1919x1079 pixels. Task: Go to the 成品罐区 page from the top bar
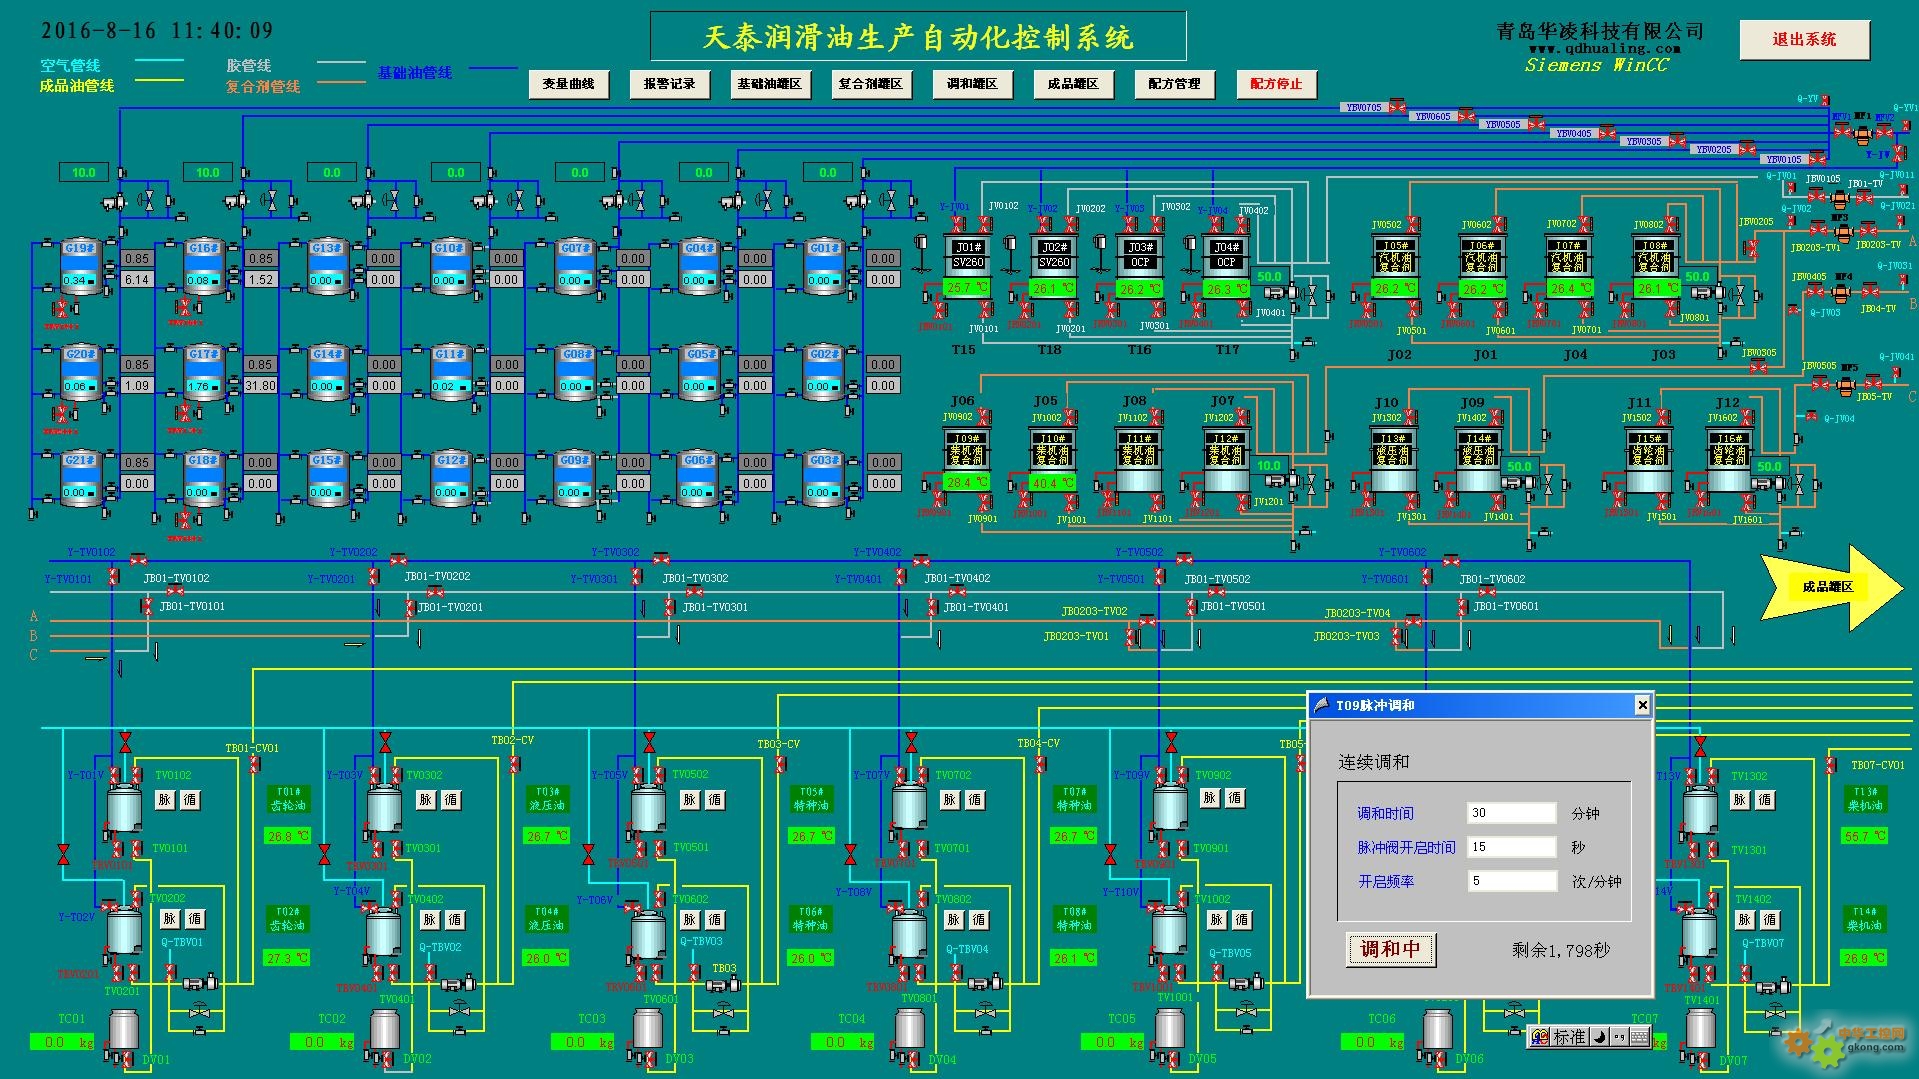click(1073, 84)
